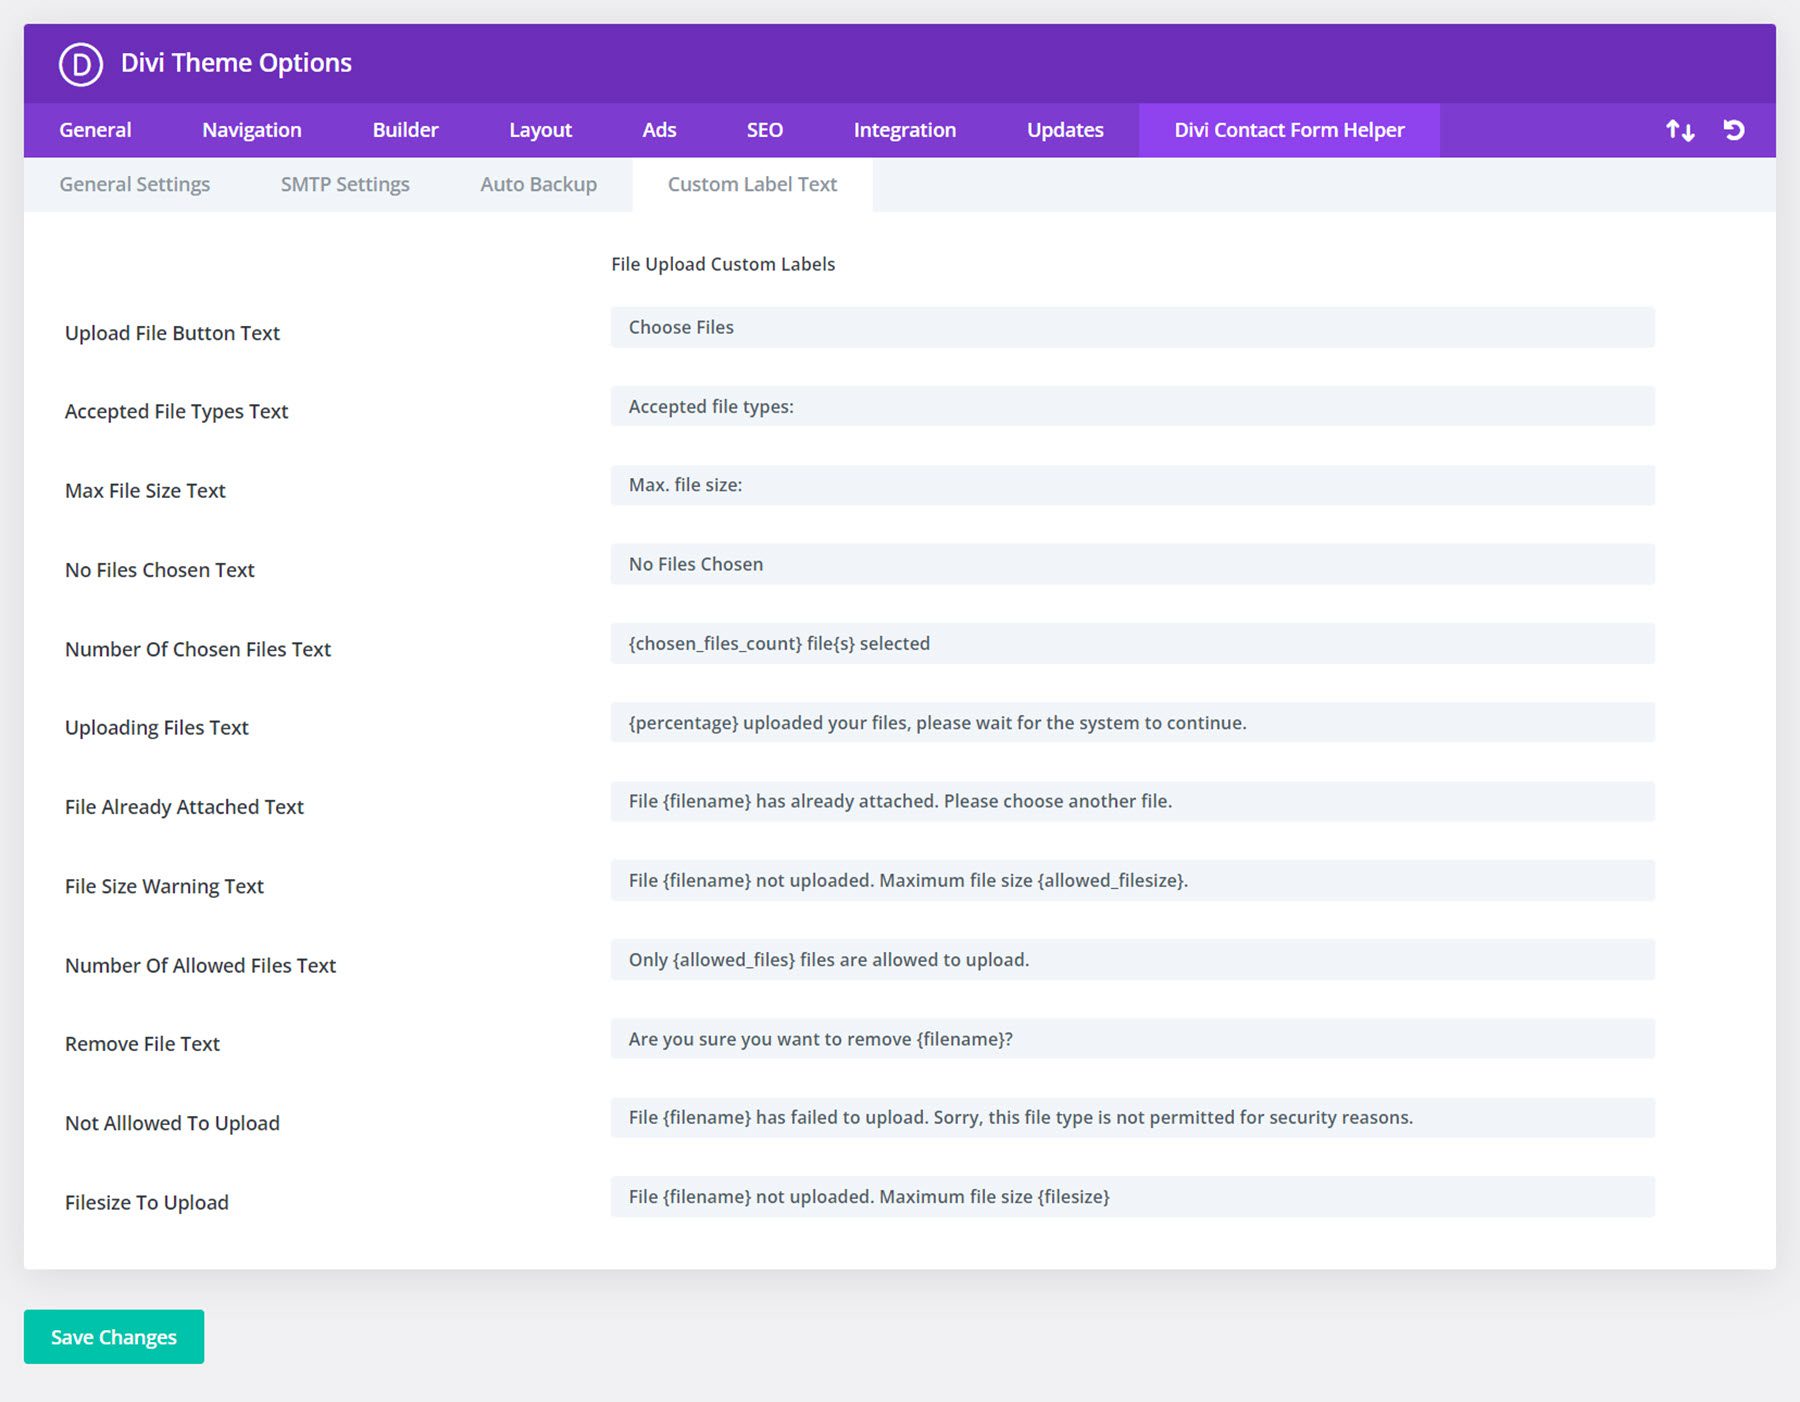Open the Layout tab
1800x1402 pixels.
(x=540, y=129)
